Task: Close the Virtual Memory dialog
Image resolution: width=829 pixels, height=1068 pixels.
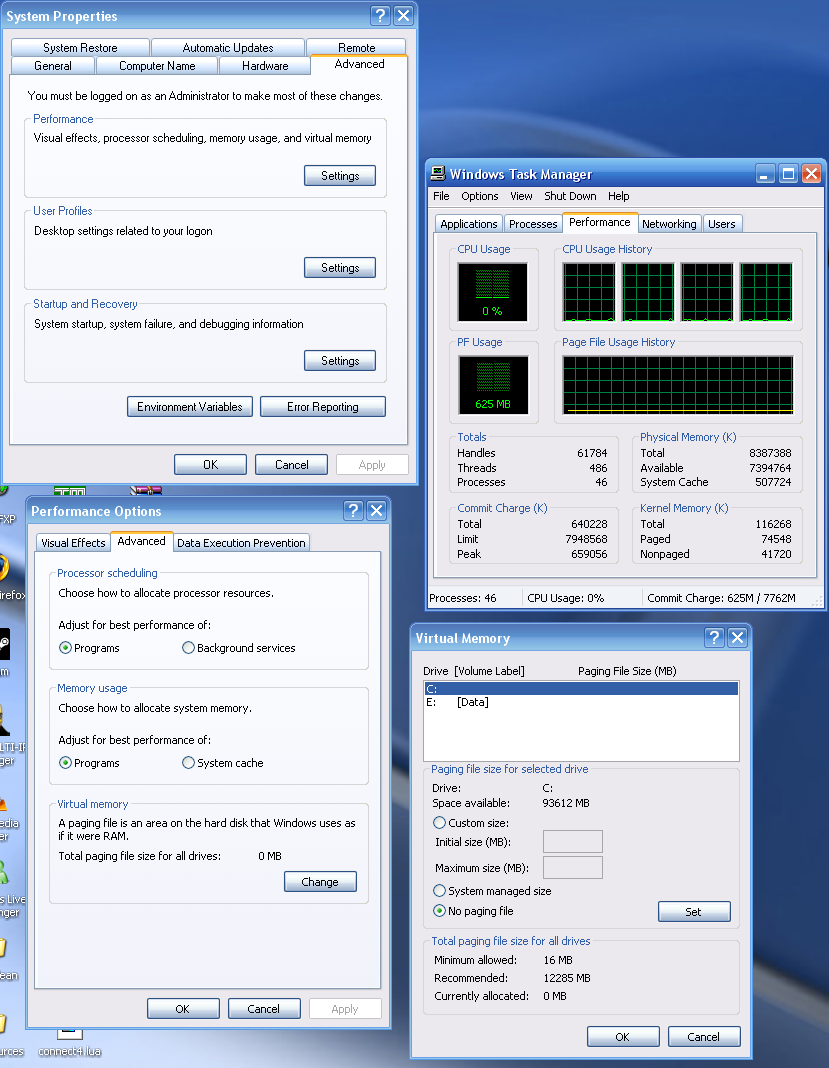Action: [737, 638]
